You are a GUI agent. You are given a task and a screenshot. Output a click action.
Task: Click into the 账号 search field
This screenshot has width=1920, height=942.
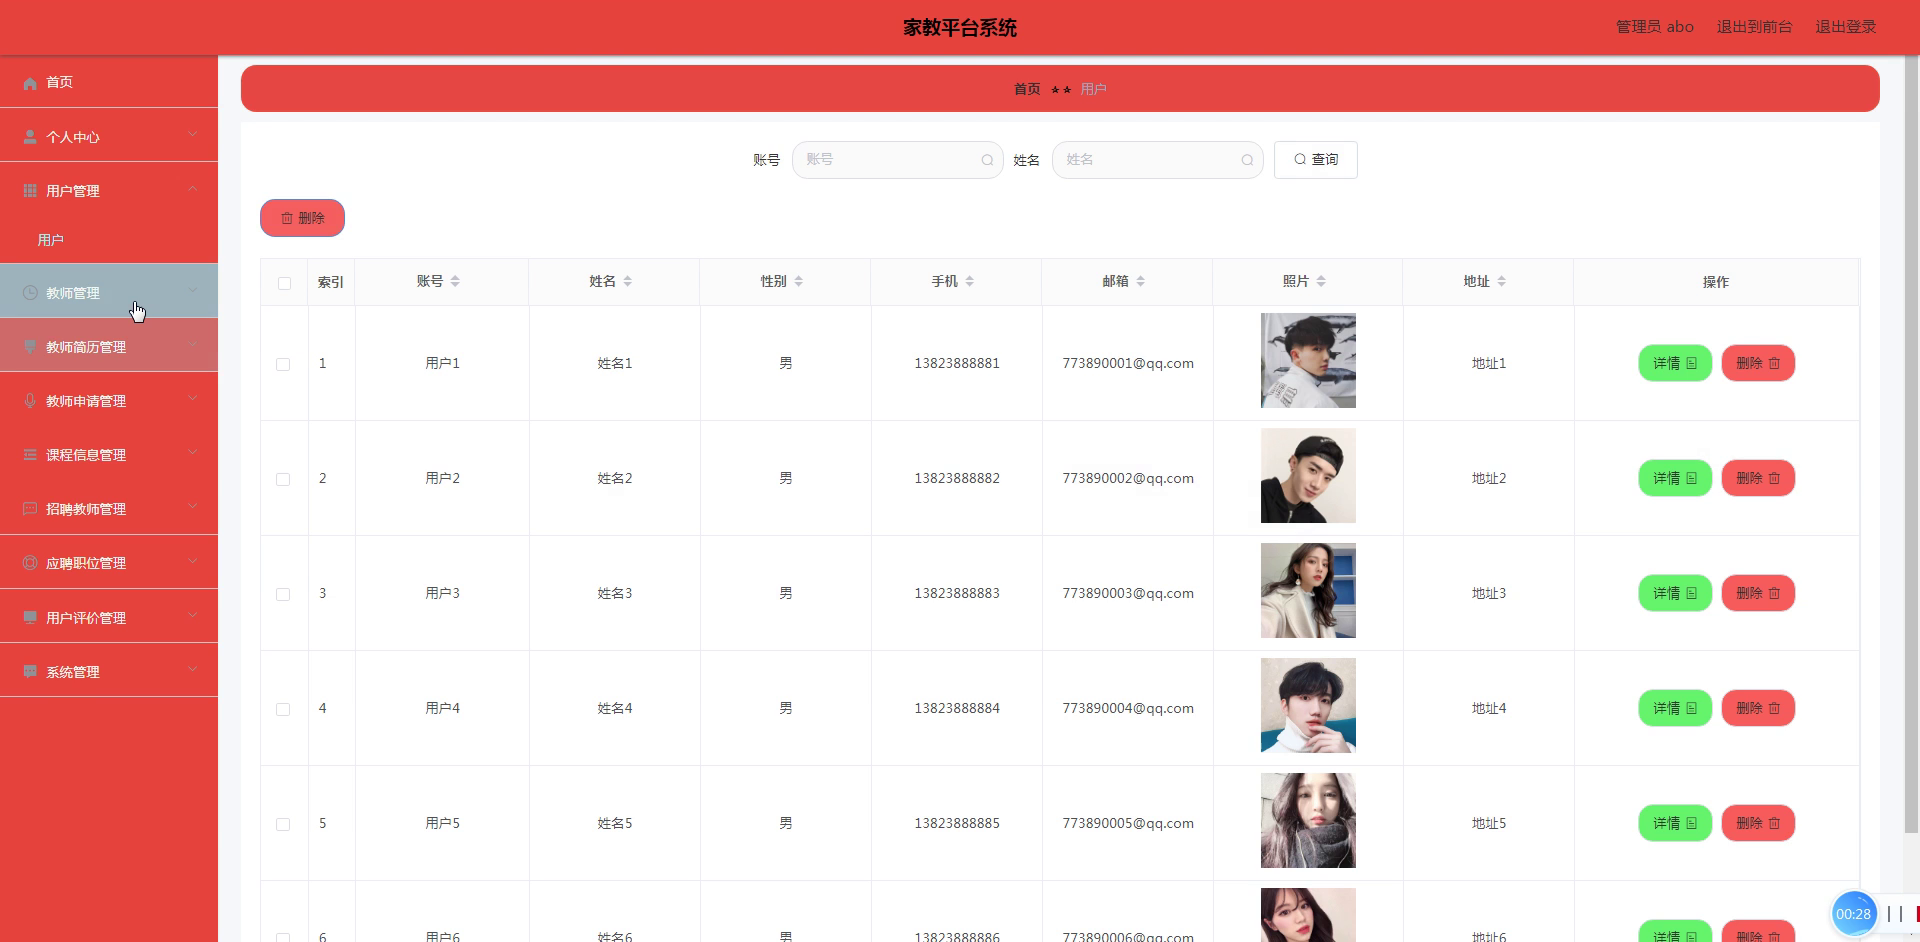point(897,160)
